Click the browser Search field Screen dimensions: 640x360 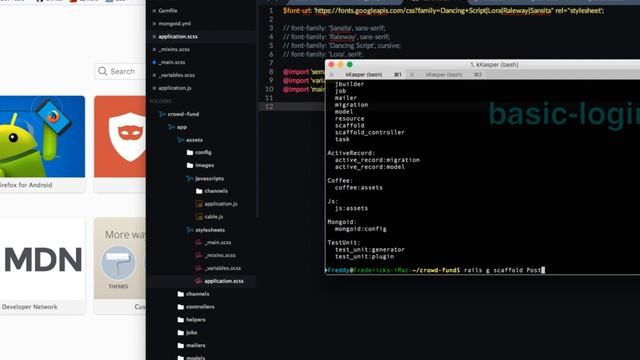[120, 71]
